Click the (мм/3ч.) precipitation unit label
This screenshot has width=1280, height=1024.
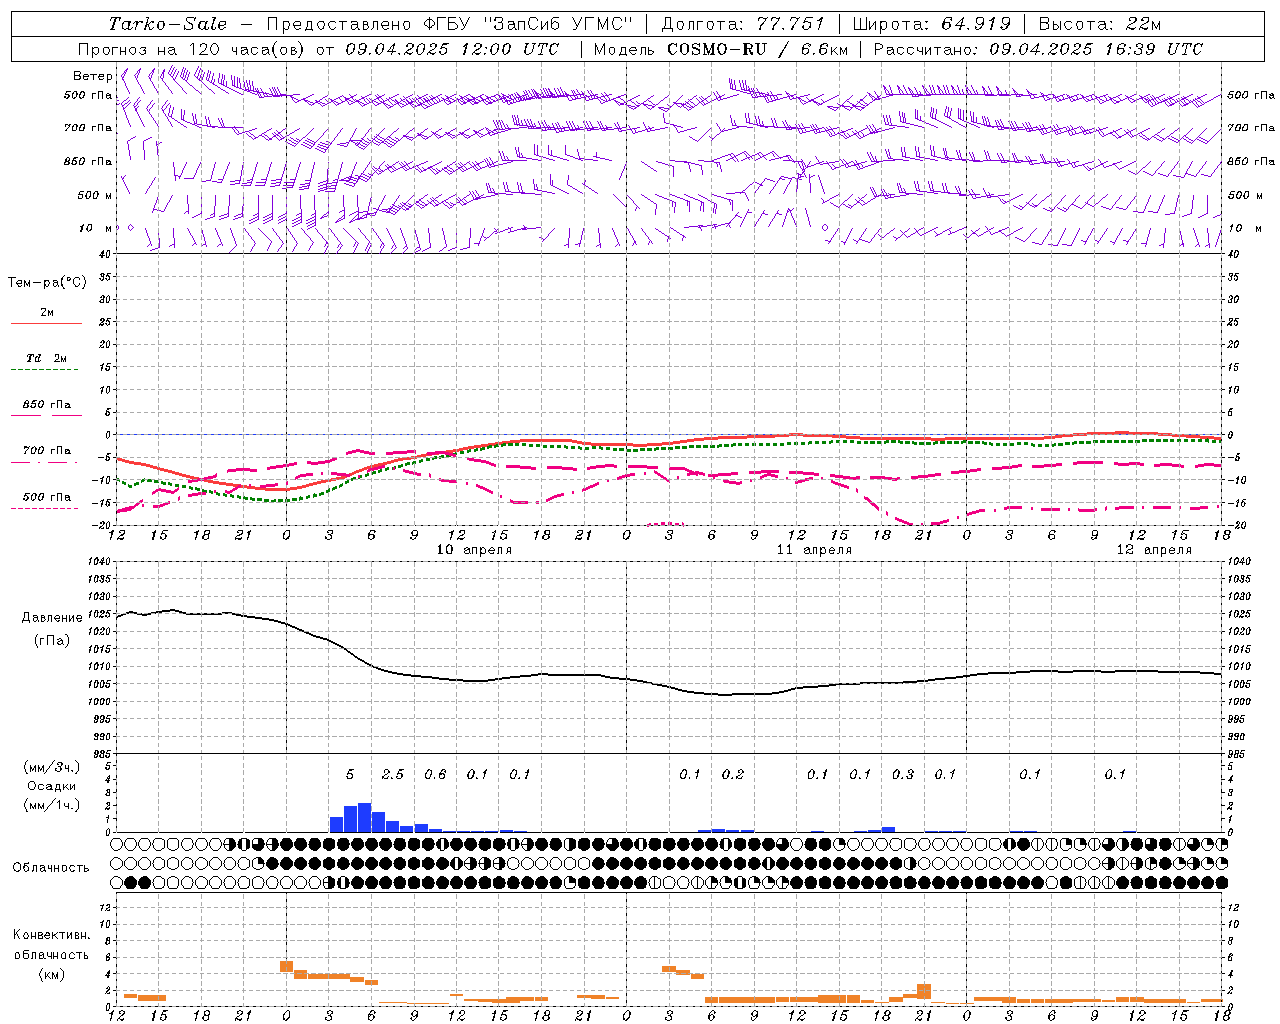tap(52, 767)
